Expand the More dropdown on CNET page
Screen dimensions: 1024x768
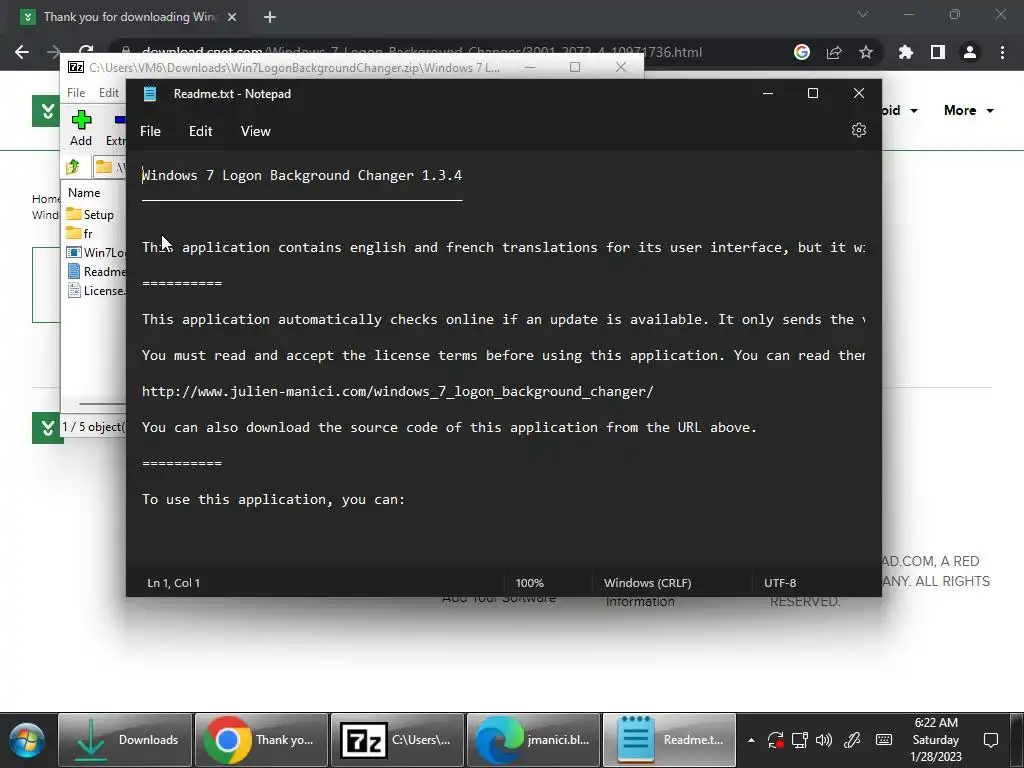tap(968, 110)
